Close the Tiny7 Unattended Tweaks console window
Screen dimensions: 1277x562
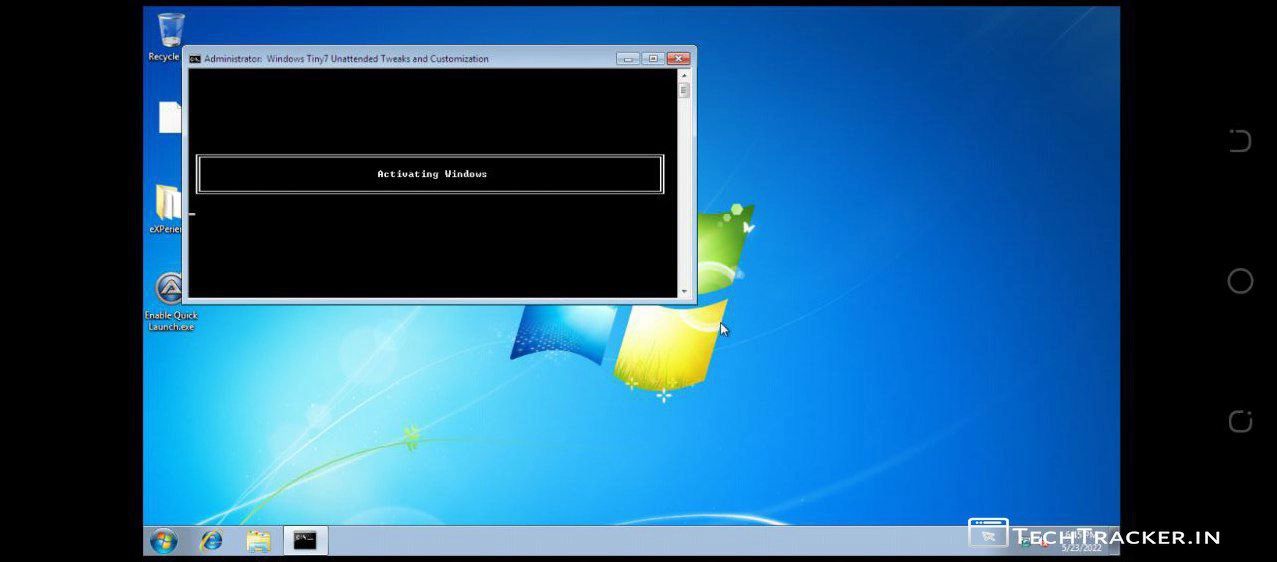click(678, 59)
